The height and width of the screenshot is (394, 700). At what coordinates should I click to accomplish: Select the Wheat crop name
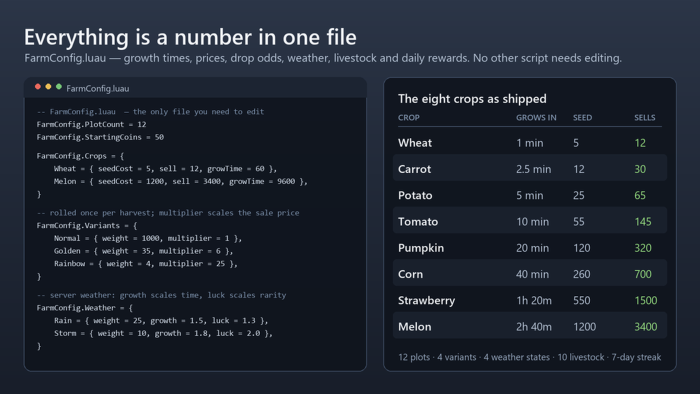[x=415, y=143]
